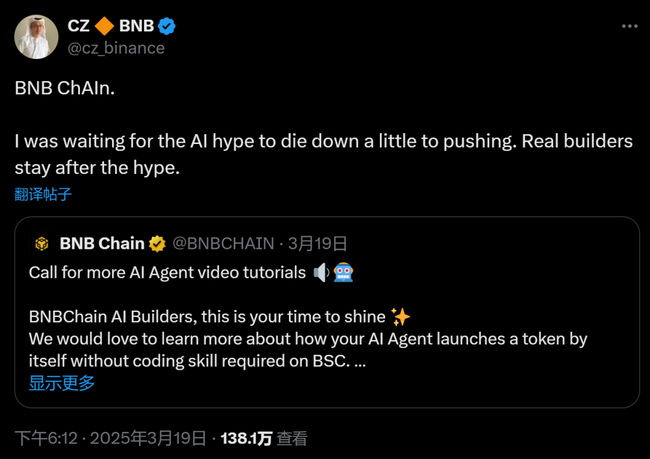650x459 pixels.
Task: Click the blue verified badge beside CZ BNB
Action: [170, 25]
